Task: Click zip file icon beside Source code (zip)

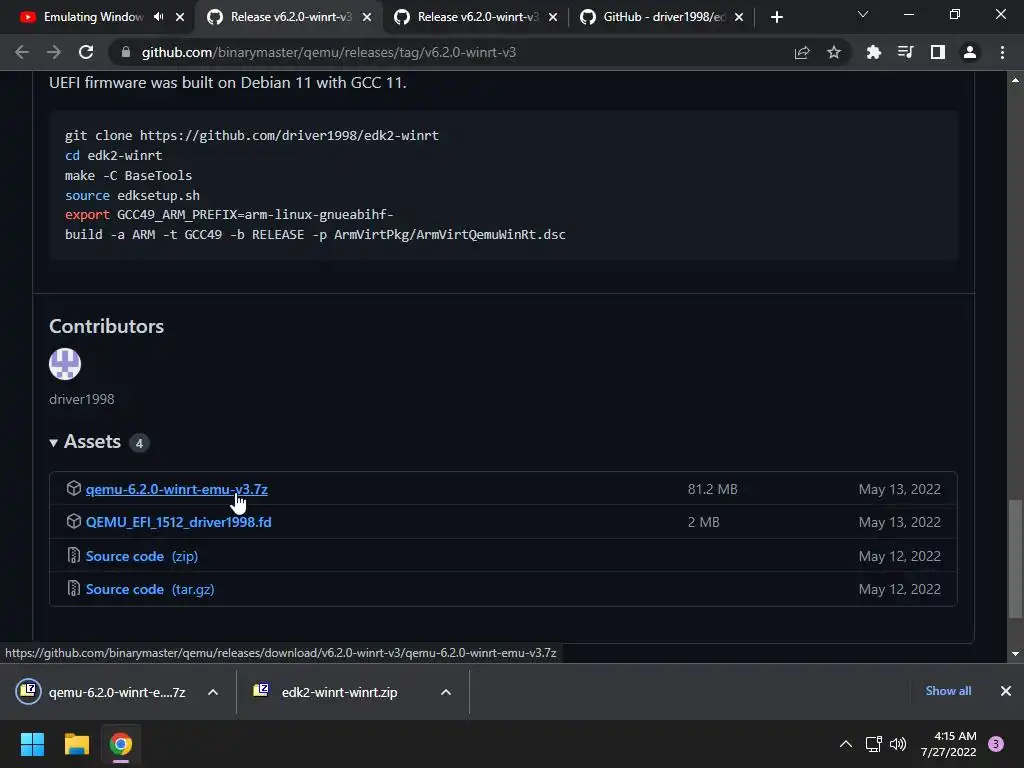Action: [x=73, y=555]
